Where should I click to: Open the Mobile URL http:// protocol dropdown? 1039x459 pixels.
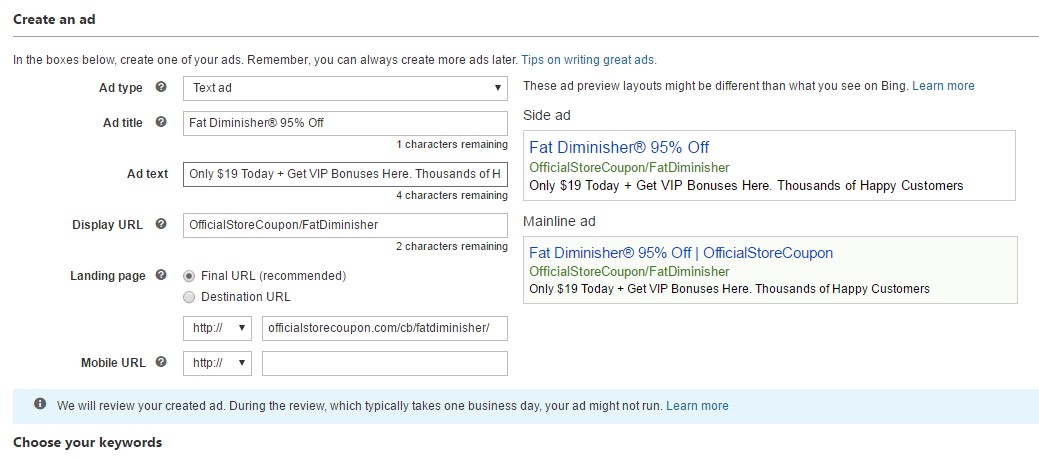point(217,363)
